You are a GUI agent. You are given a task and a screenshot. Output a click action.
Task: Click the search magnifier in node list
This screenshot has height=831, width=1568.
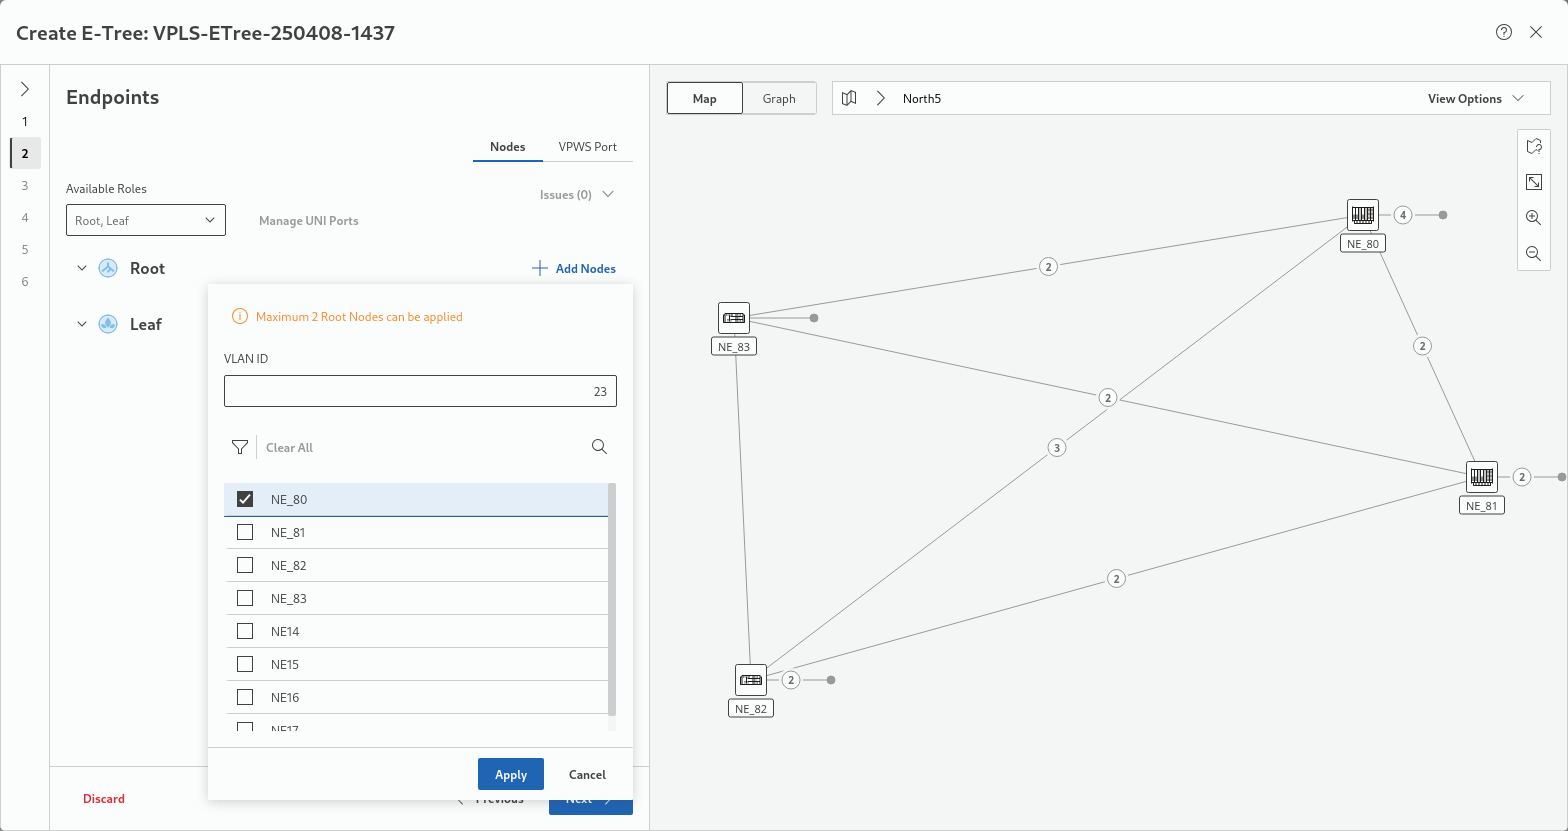pyautogui.click(x=599, y=447)
